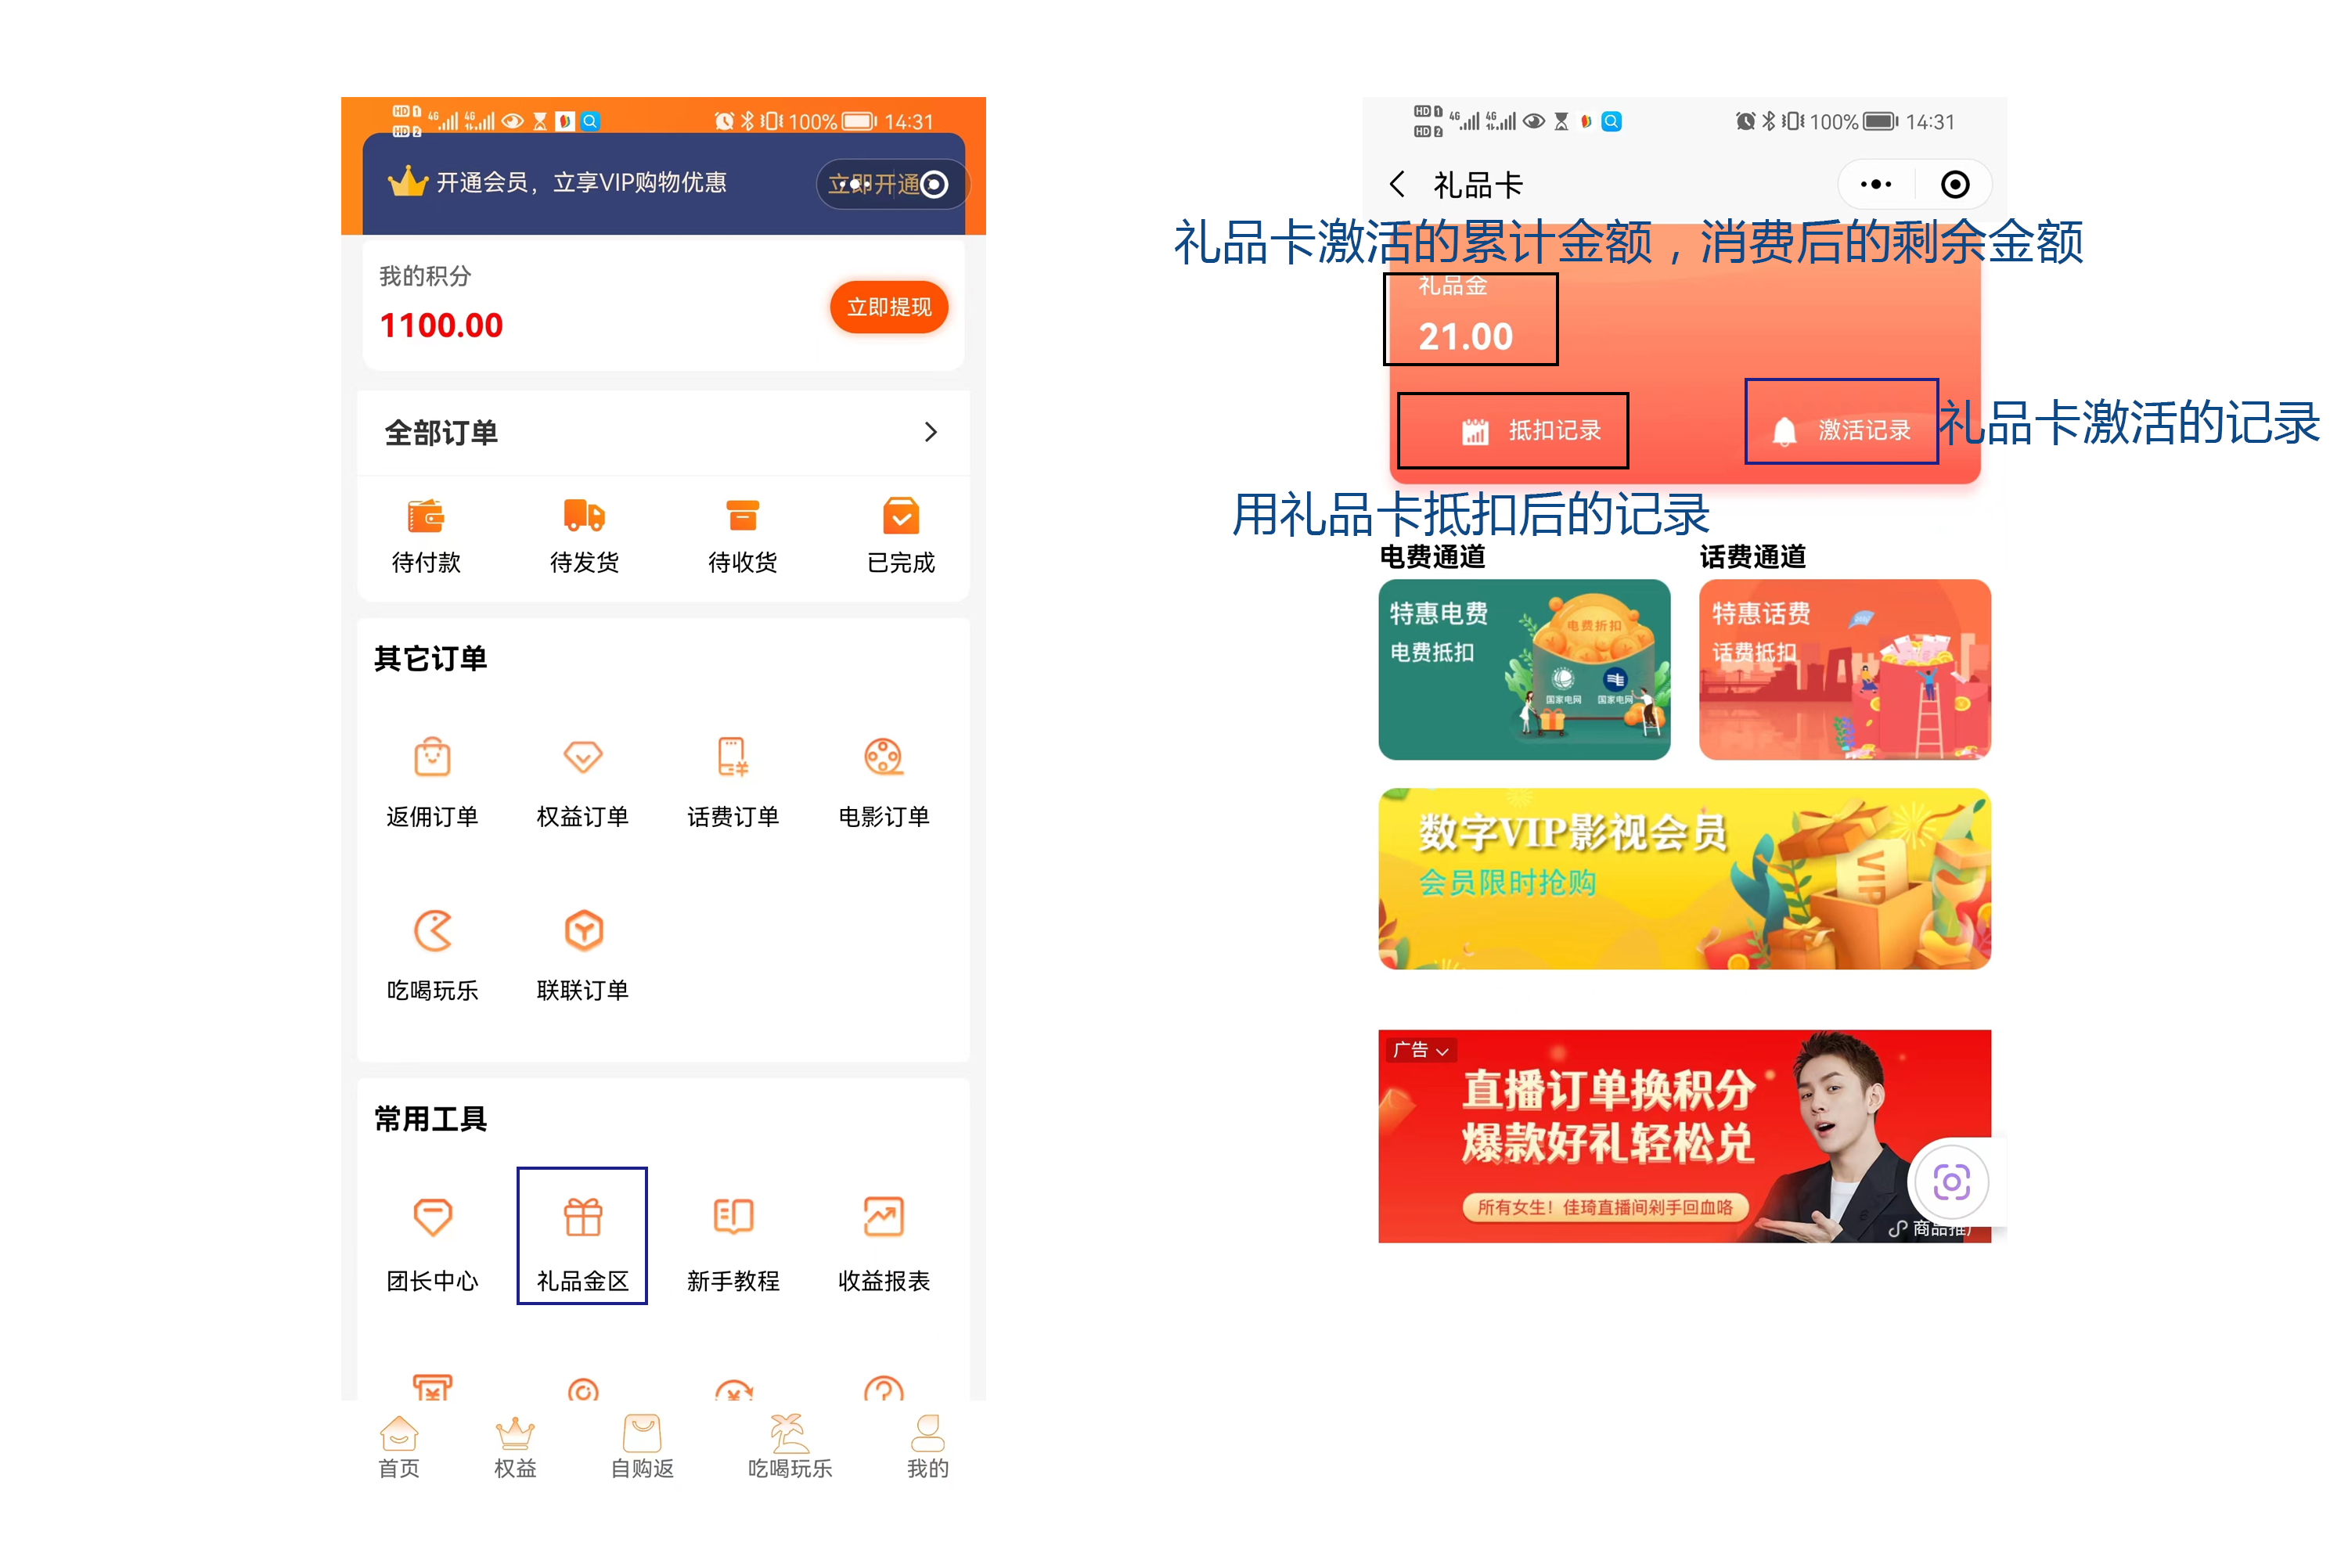Open mini-program more options dots
Viewport: 2348px width, 1568px height.
point(1876,184)
